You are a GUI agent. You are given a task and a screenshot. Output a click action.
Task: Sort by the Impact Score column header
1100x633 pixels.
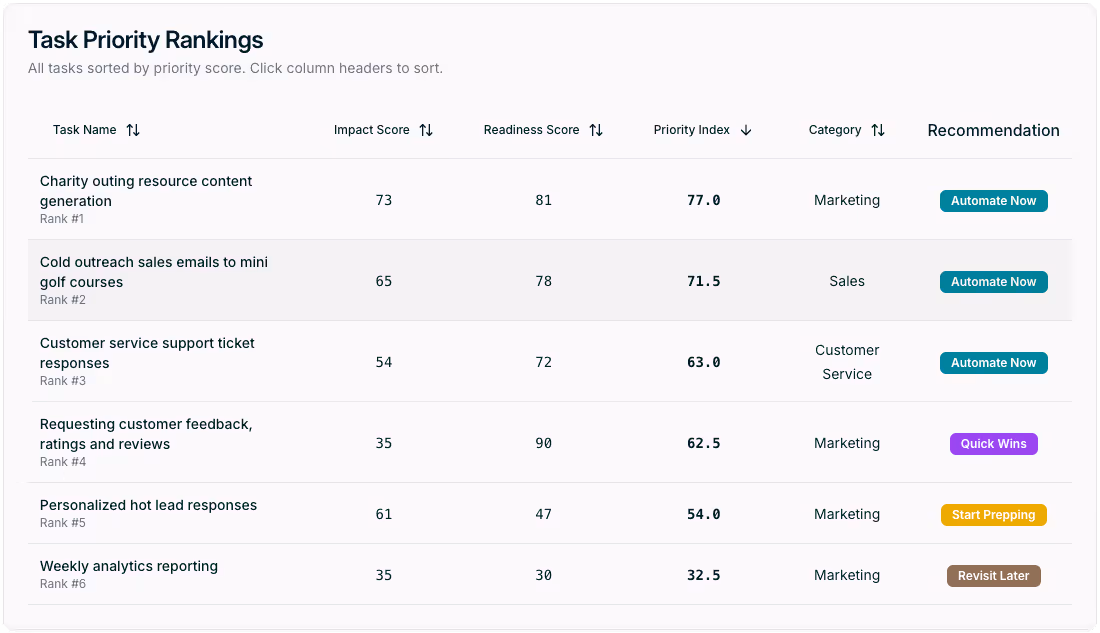[x=372, y=130]
